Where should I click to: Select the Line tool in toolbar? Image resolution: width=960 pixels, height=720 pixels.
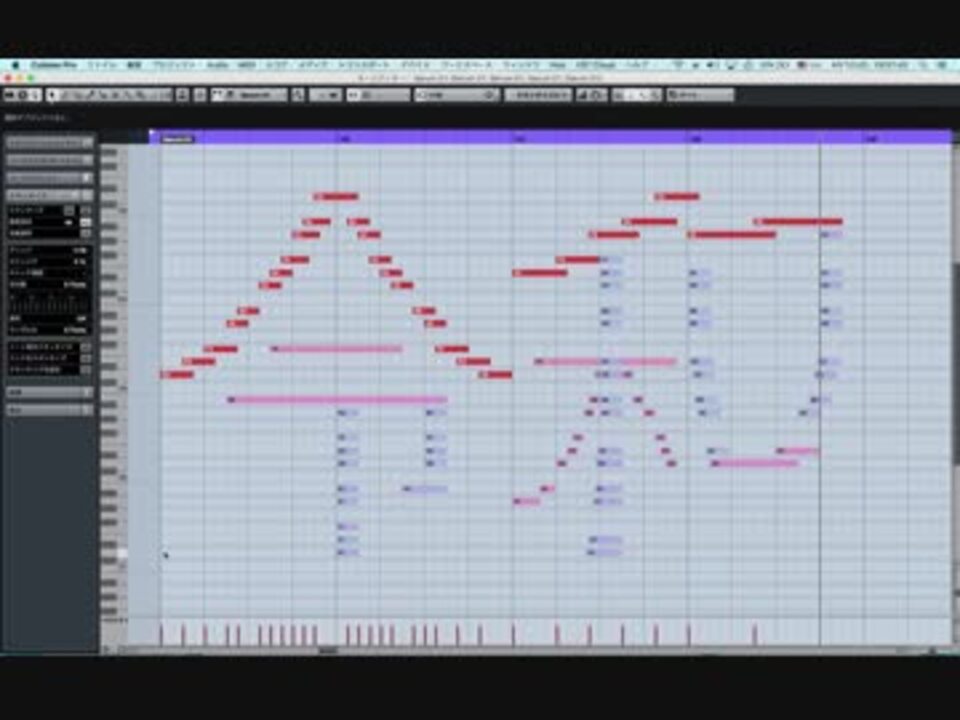coord(156,95)
